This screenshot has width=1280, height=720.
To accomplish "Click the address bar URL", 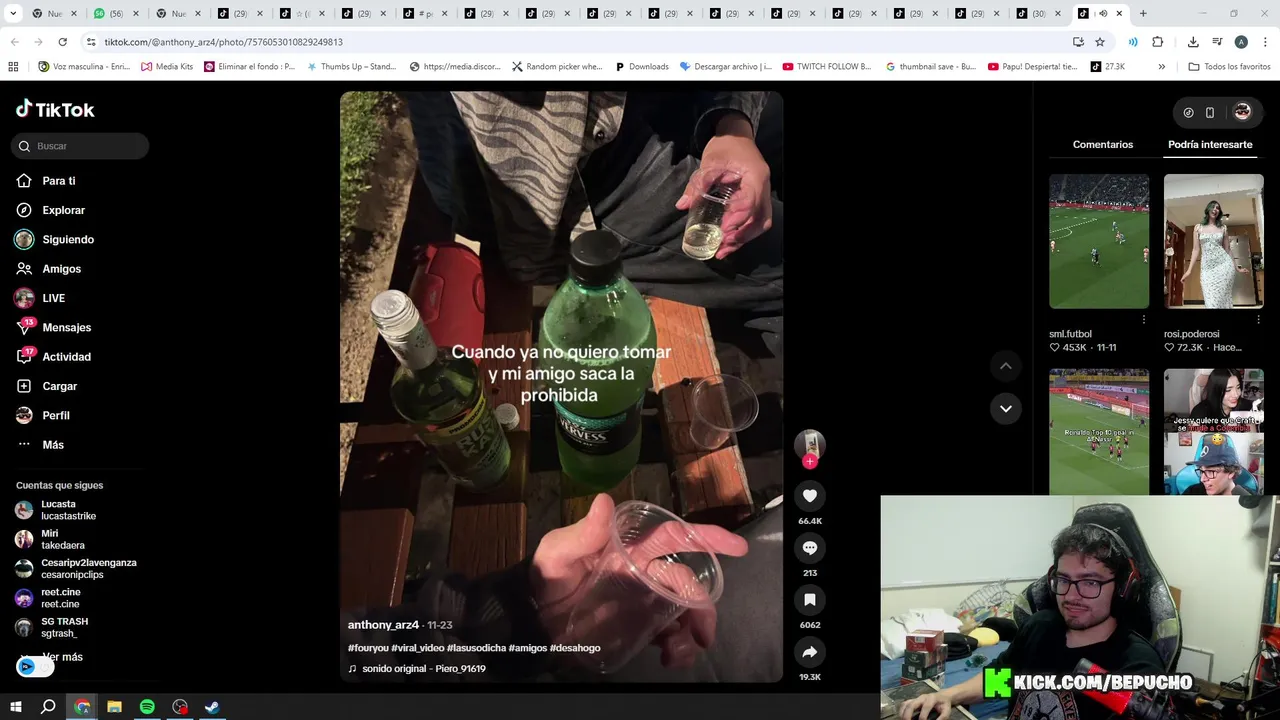I will pos(224,42).
